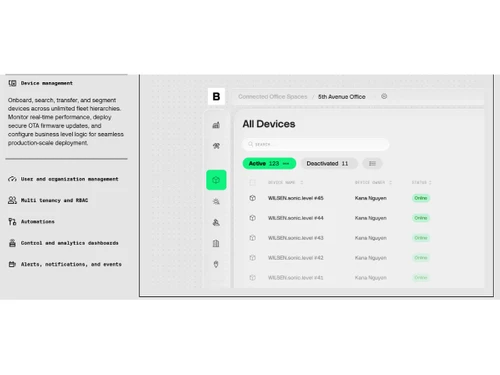The height and width of the screenshot is (375, 500).
Task: Sort by Device Owner column
Action: (373, 182)
